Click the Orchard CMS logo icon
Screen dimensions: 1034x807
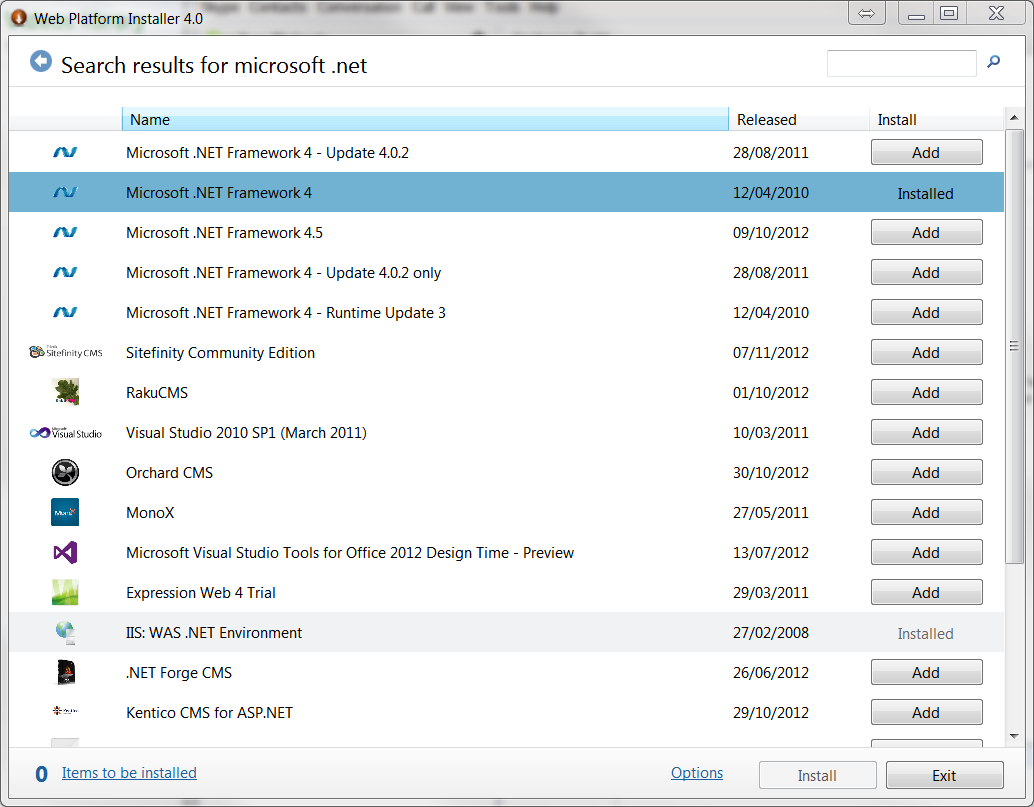click(64, 472)
